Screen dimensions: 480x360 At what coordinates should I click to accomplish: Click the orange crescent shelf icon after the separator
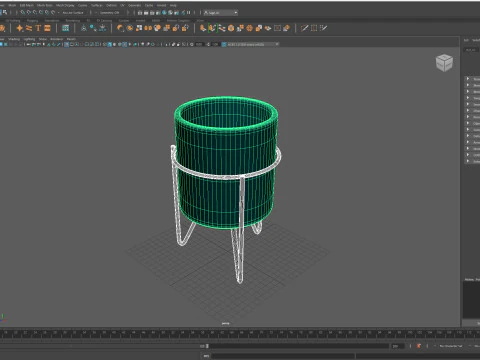[120, 28]
